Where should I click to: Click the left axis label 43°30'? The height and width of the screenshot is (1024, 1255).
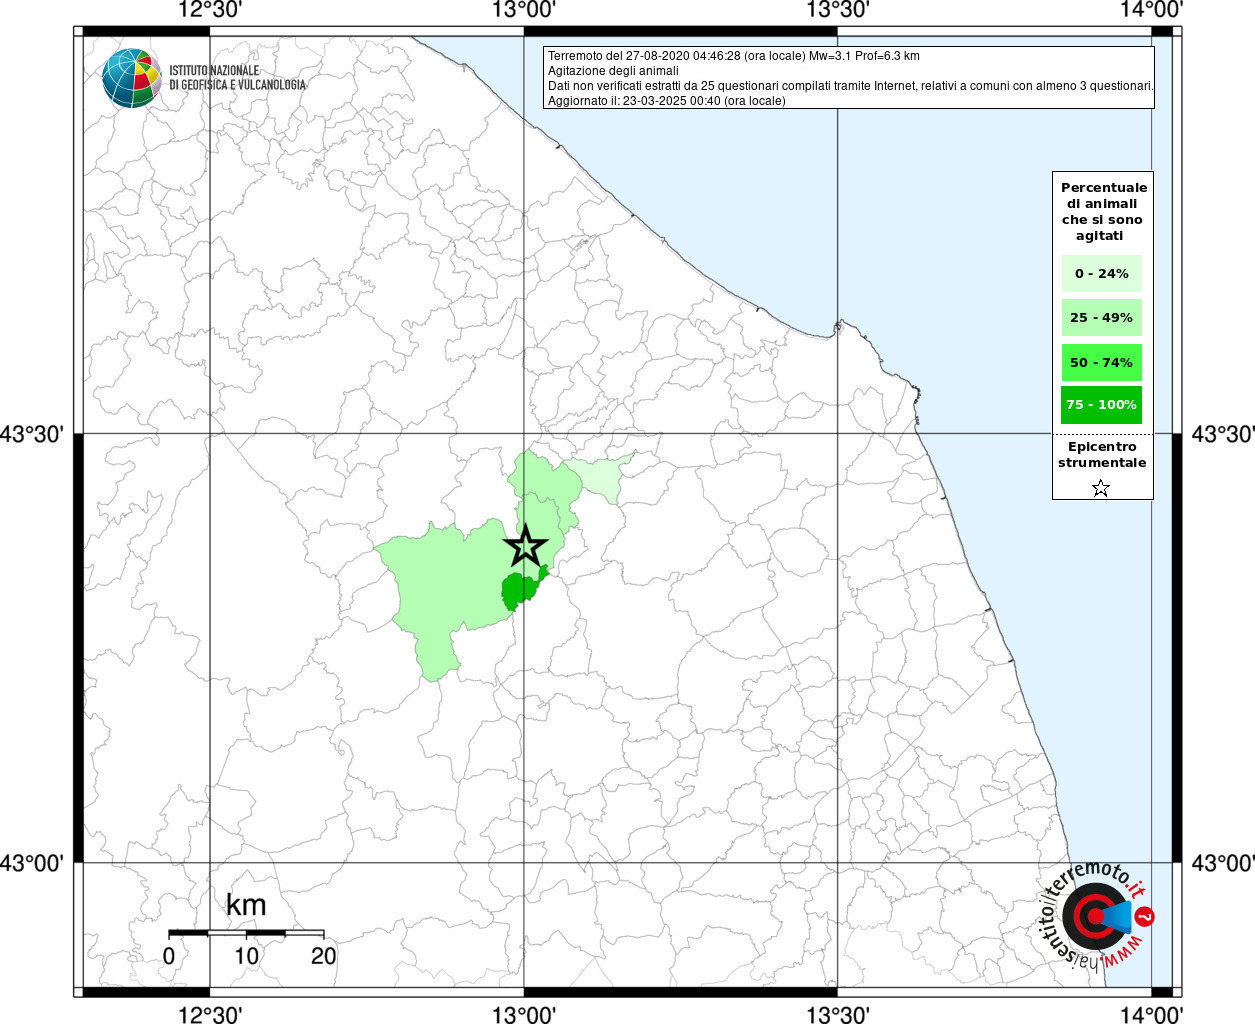pyautogui.click(x=32, y=435)
